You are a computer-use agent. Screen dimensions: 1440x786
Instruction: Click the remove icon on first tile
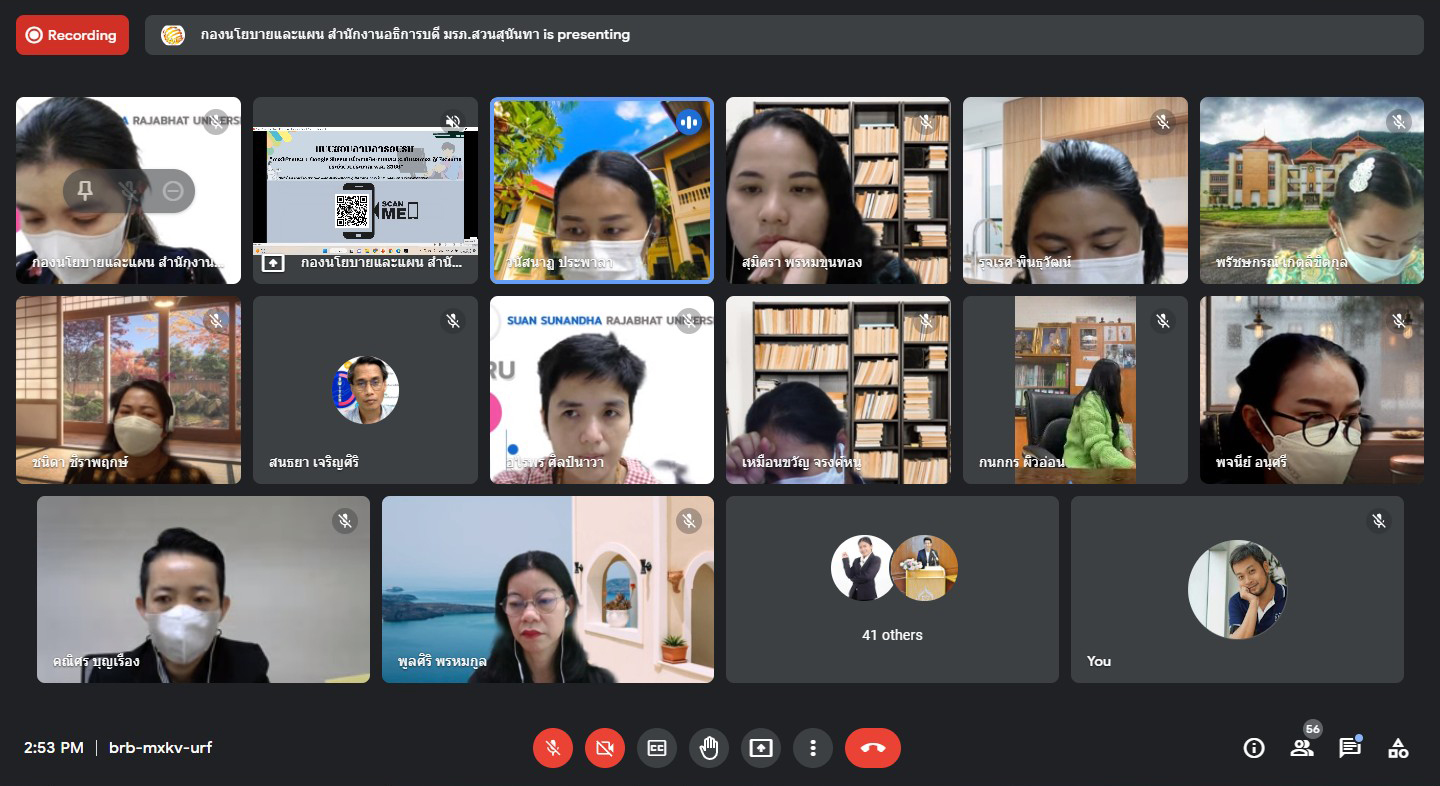pos(173,191)
